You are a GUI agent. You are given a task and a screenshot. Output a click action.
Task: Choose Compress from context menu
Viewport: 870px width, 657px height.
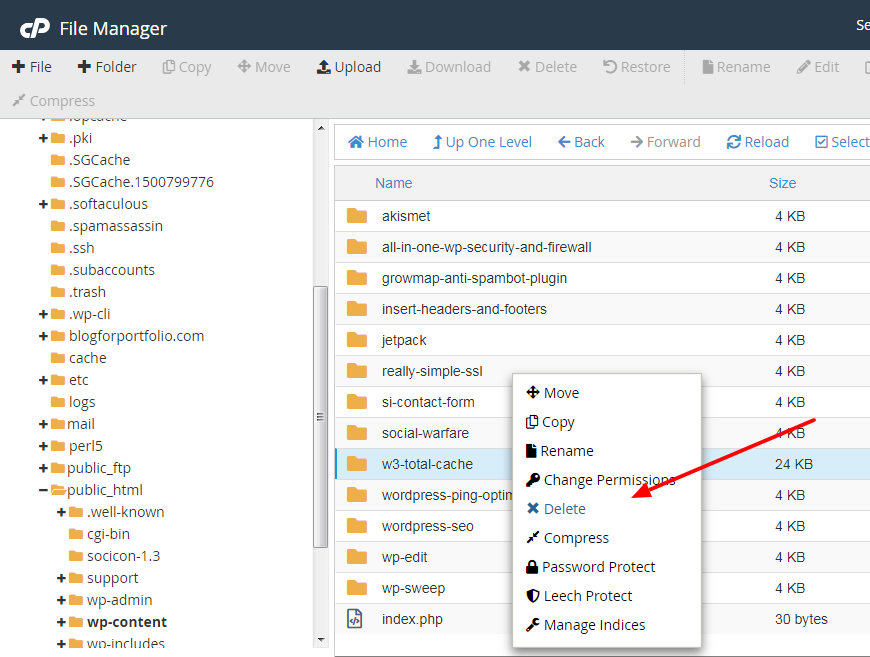pyautogui.click(x=567, y=538)
